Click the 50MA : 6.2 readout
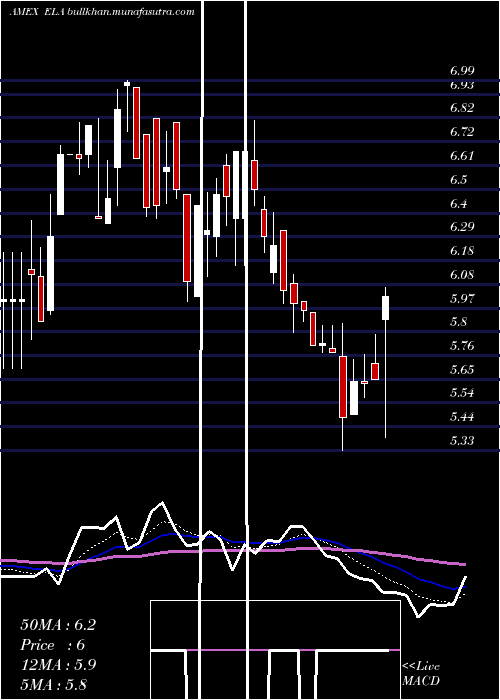The image size is (500, 700). tap(58, 625)
